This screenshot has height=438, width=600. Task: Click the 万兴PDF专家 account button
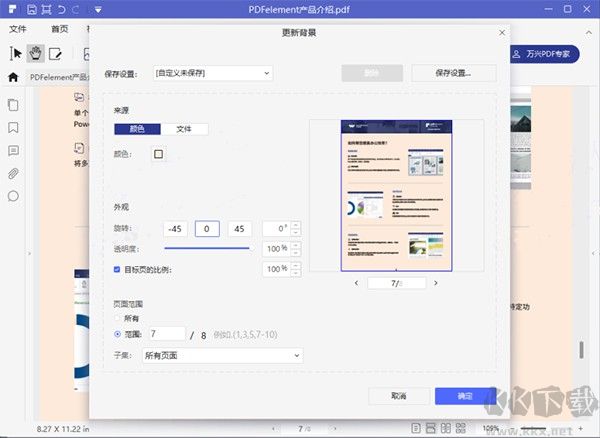click(x=545, y=54)
